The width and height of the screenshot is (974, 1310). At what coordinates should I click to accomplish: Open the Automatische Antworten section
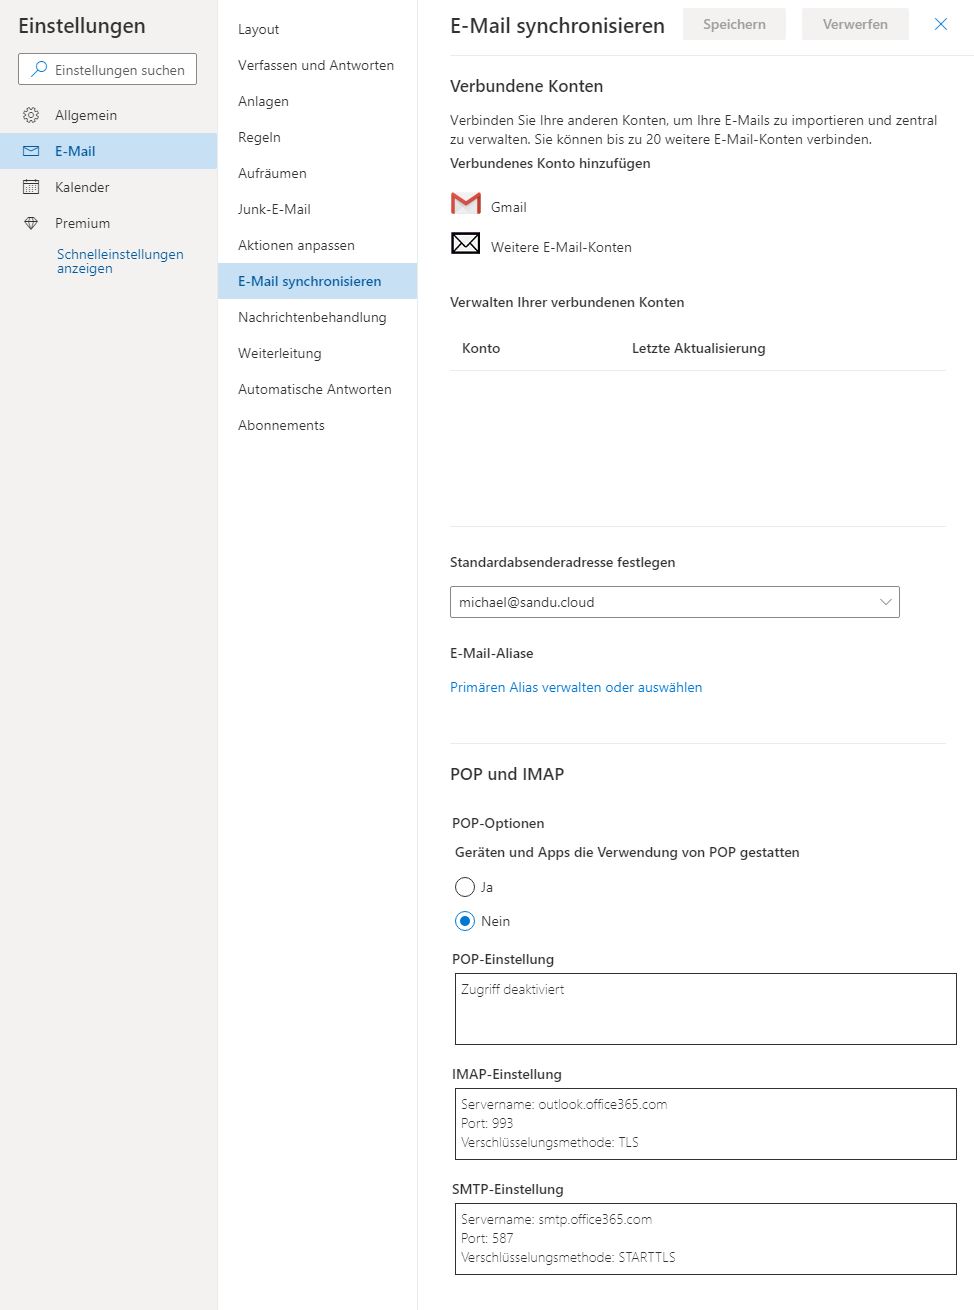click(315, 389)
